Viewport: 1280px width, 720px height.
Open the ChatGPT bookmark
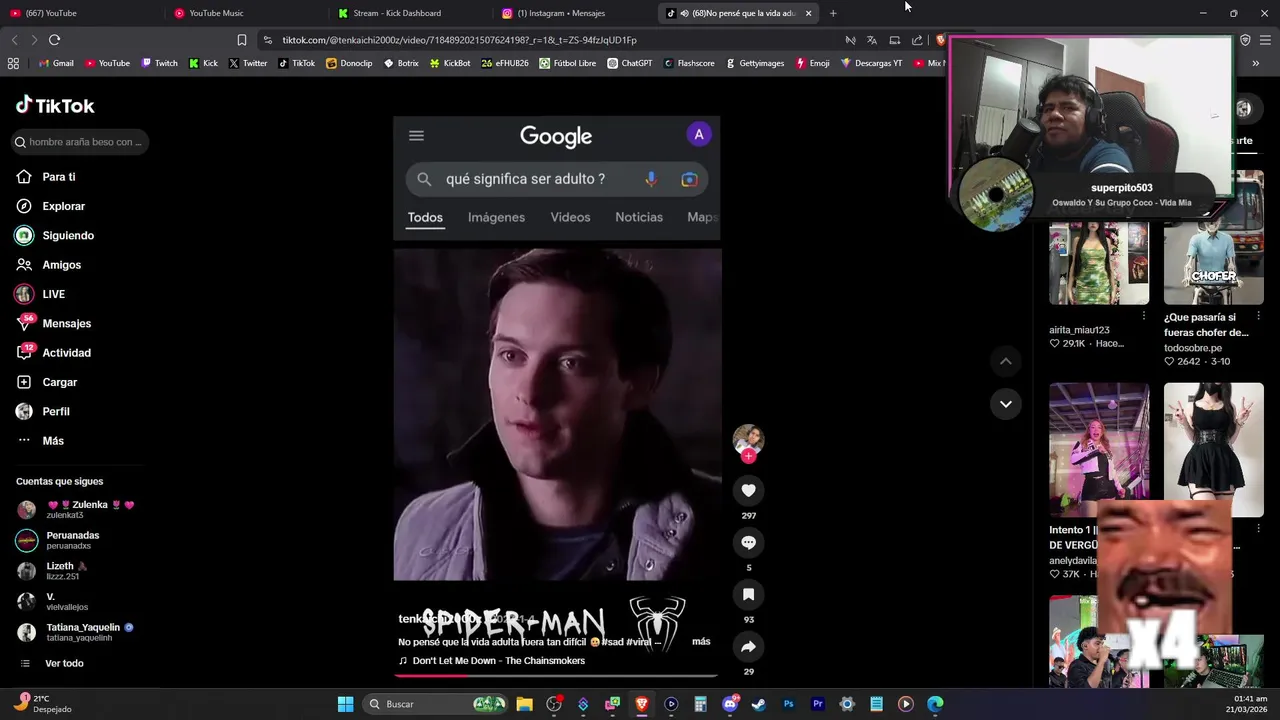[630, 63]
